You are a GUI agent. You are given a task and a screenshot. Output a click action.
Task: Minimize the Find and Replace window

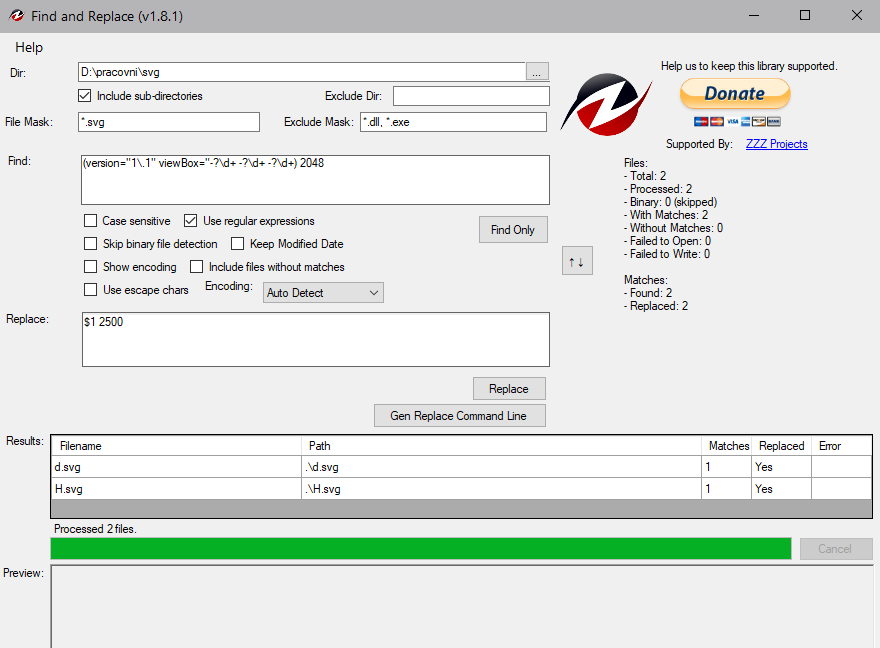[754, 15]
